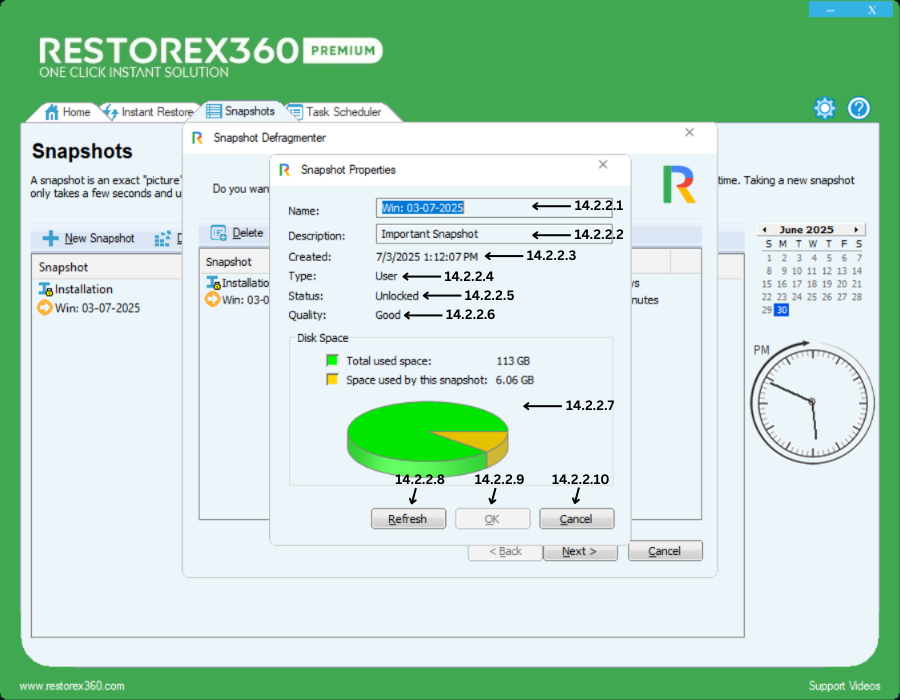
Task: Cancel the Snapshot Properties dialog
Action: (576, 519)
